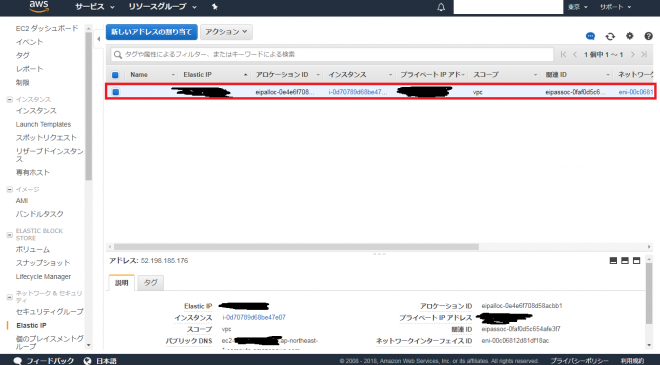Toggle the select-all checkbox in header
660x365 pixels.
(x=115, y=75)
